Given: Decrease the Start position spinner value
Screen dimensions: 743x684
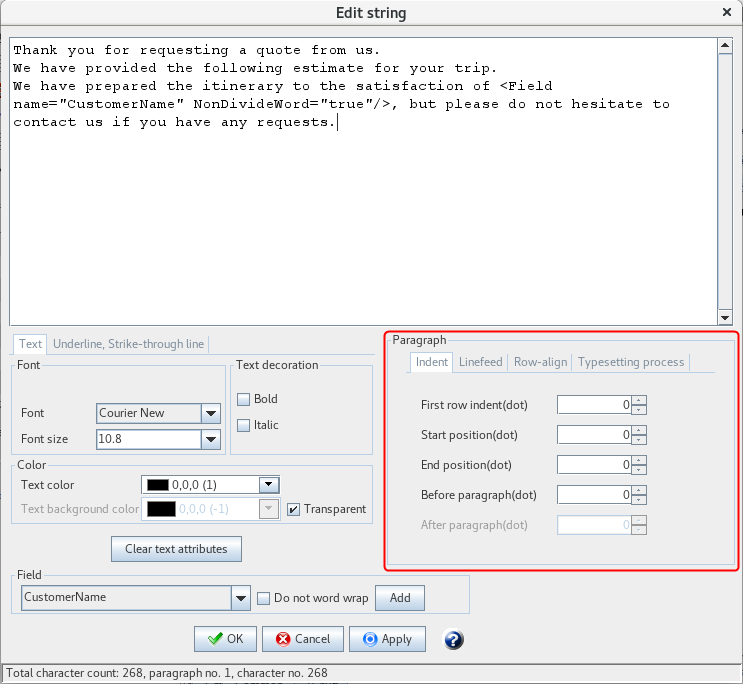Looking at the screenshot, I should pos(640,440).
